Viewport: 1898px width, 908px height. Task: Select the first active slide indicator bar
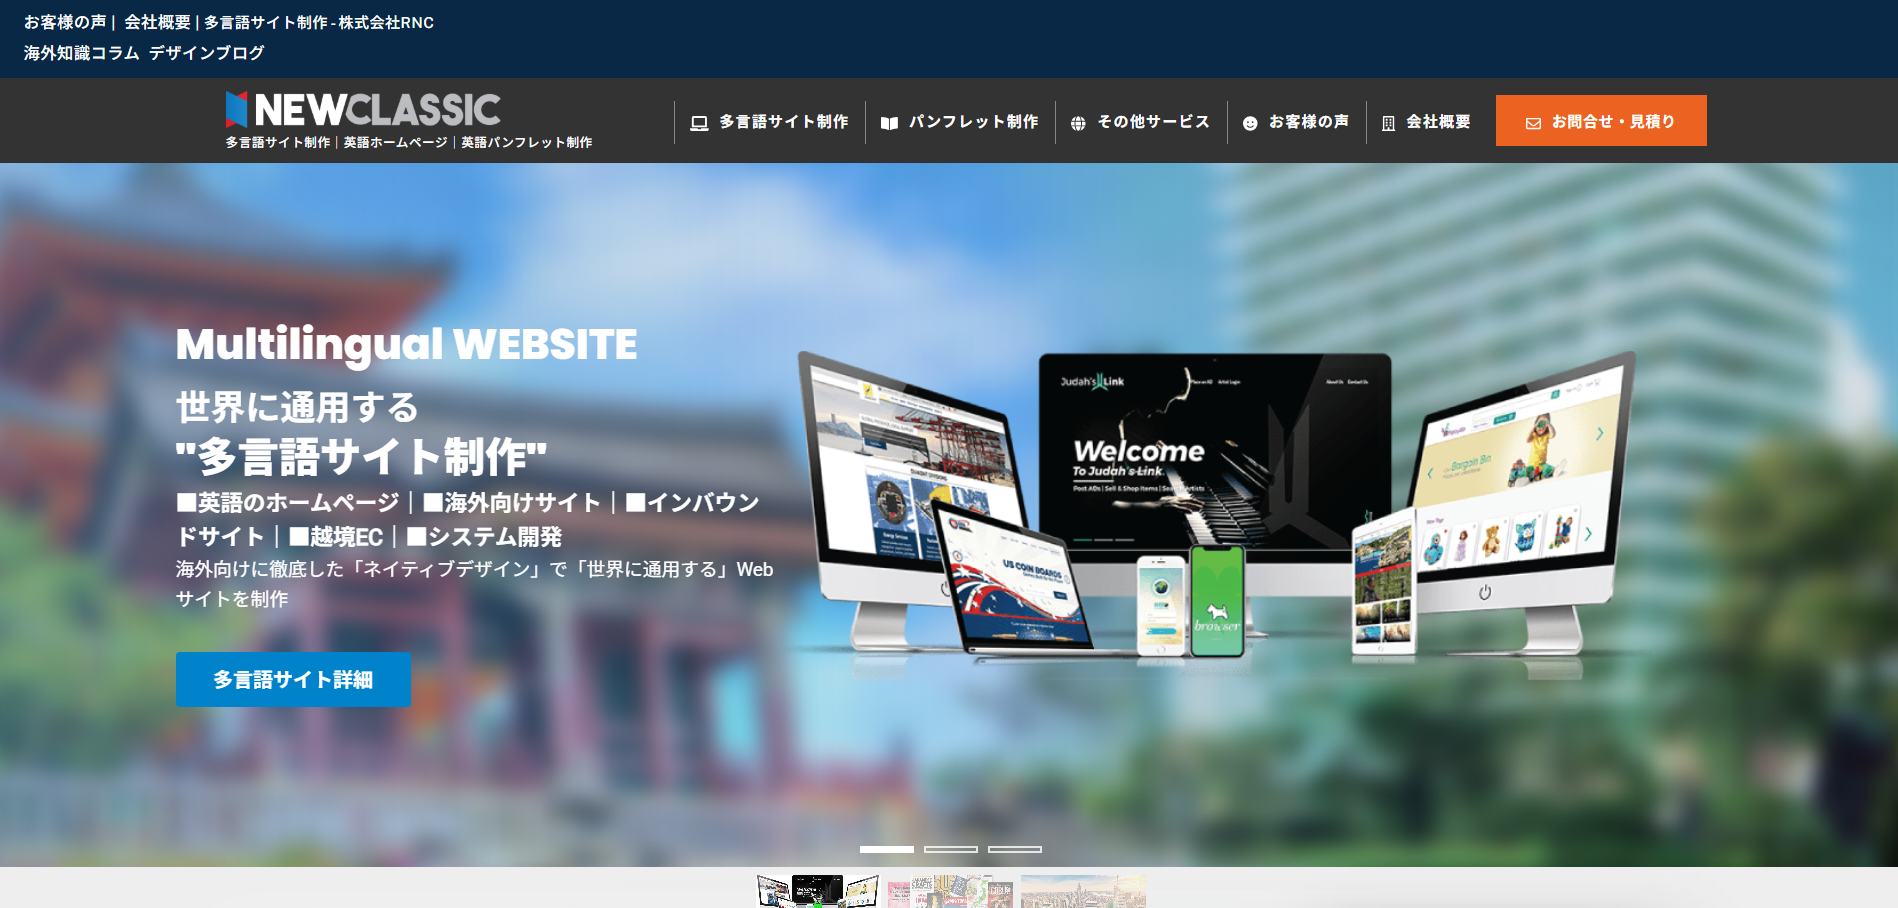pos(886,849)
